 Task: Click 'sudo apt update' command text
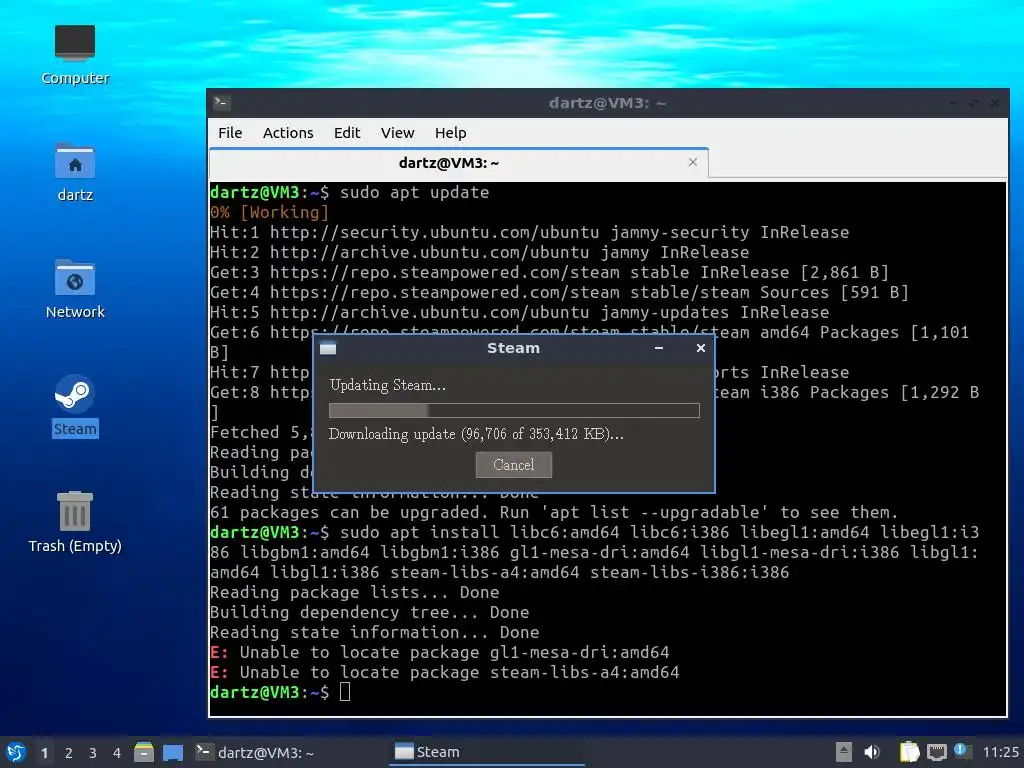[414, 193]
